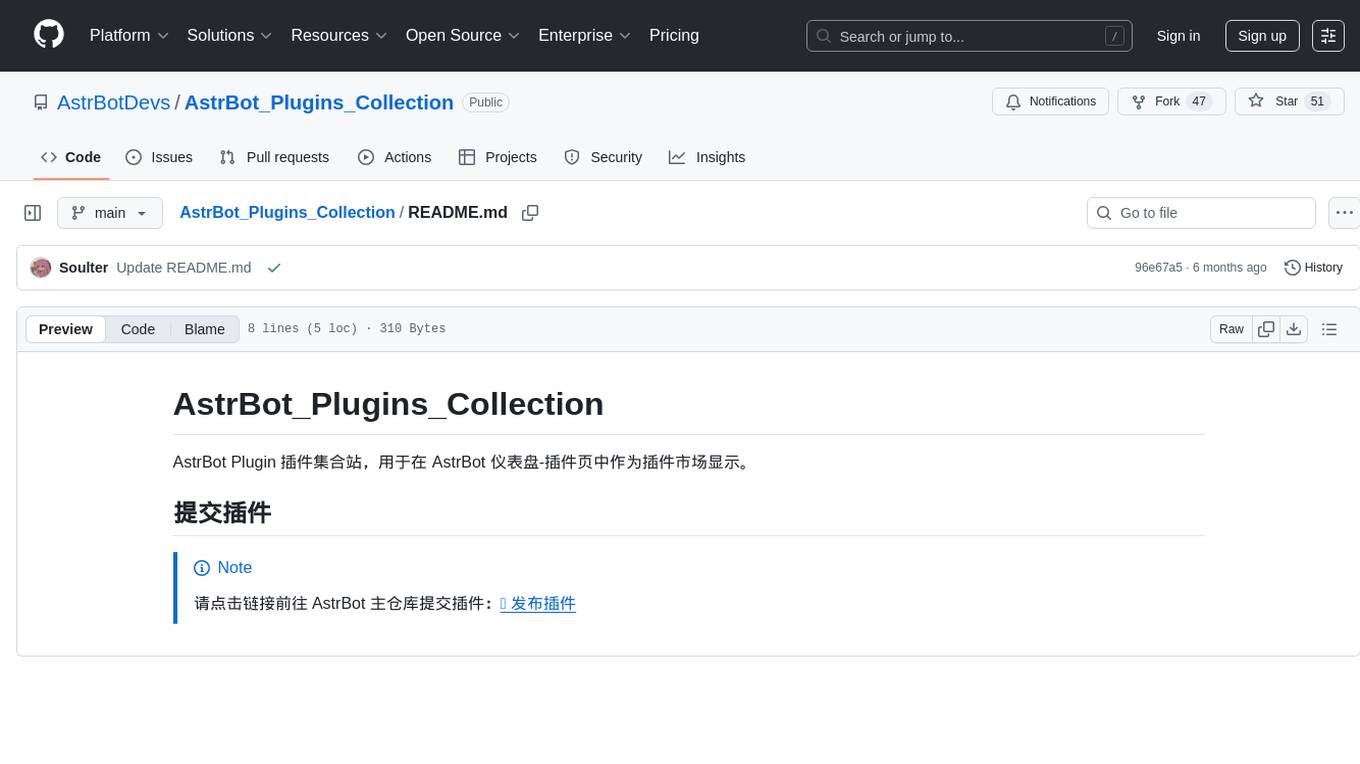
Task: Open the Actions tab
Action: point(394,157)
